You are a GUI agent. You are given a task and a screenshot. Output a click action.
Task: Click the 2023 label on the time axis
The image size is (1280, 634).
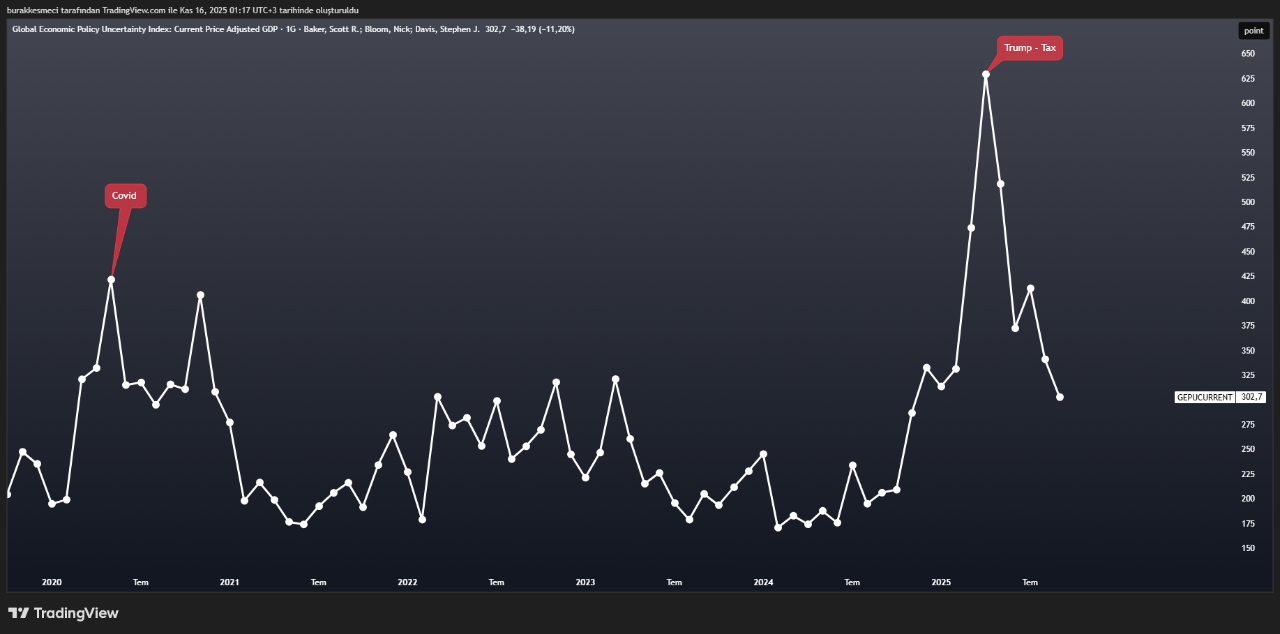pyautogui.click(x=585, y=582)
